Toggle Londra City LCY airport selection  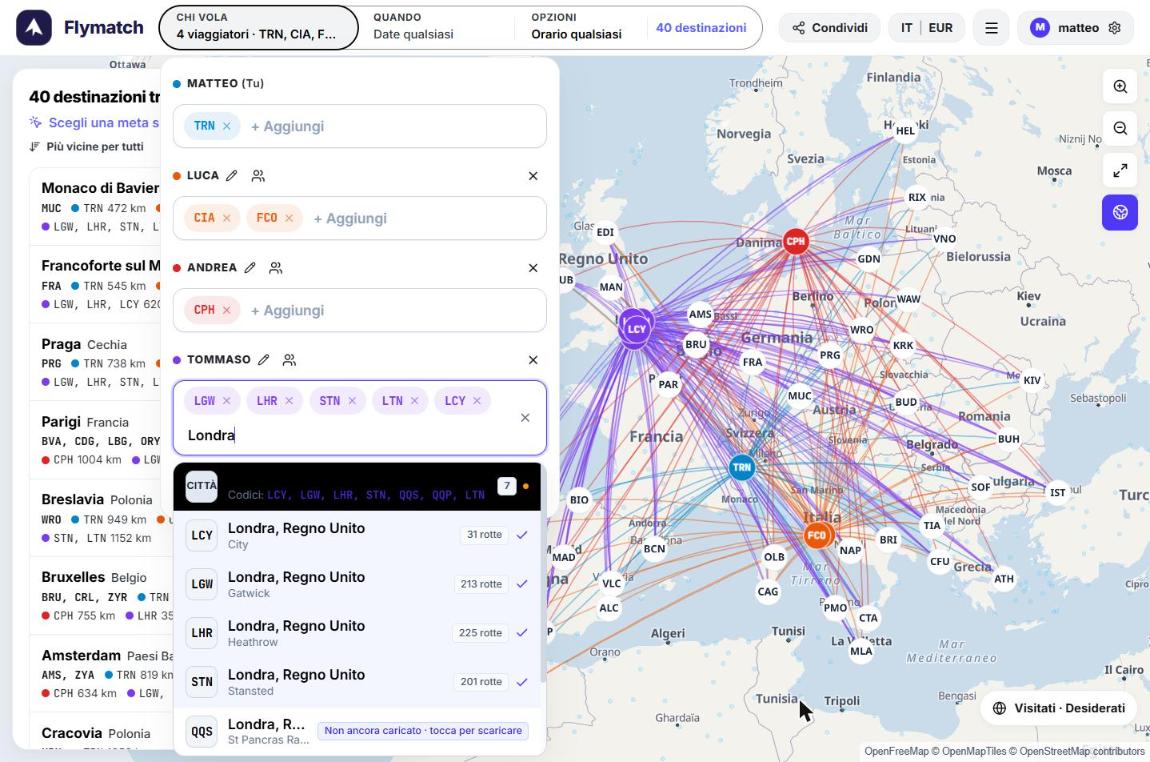coord(357,535)
